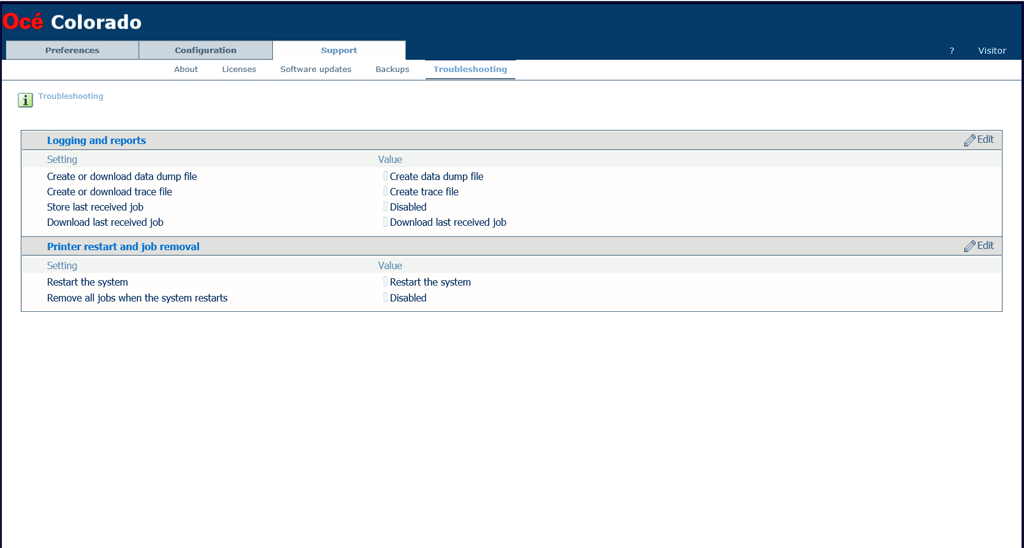
Task: Select the 'Download last received job' setting label
Action: pos(104,223)
